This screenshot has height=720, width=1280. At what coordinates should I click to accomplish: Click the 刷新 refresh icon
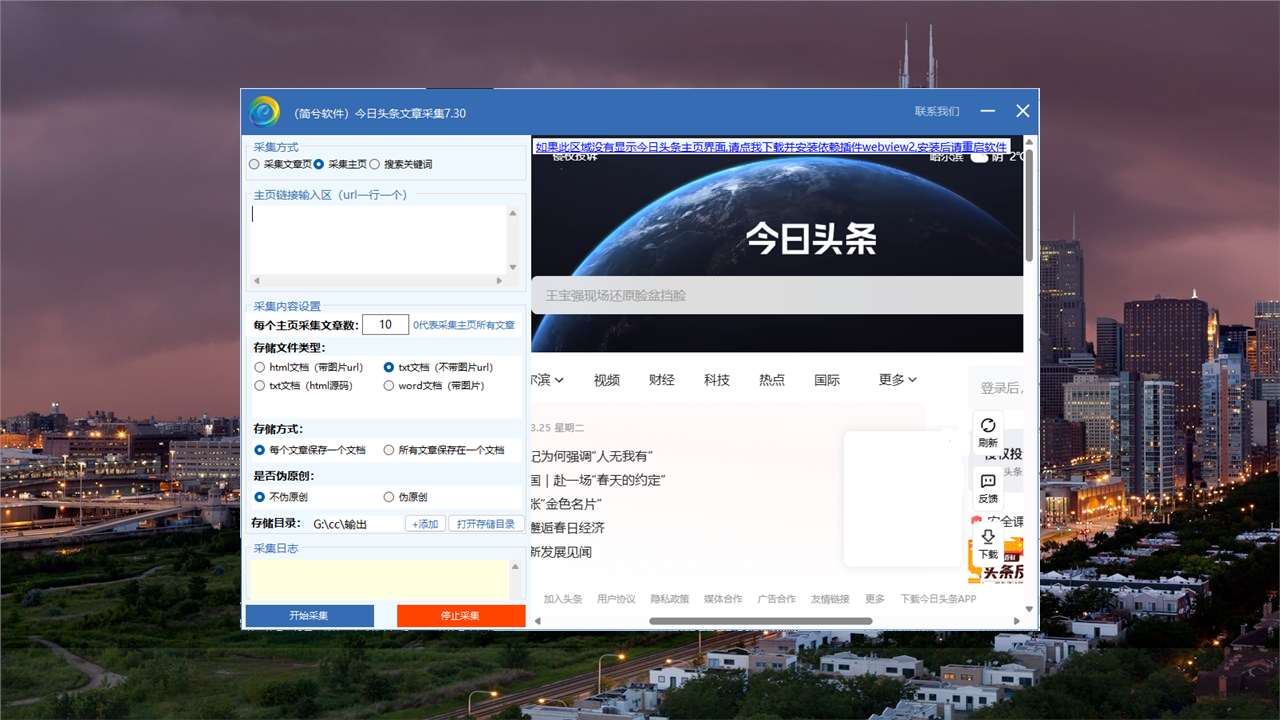(x=988, y=430)
